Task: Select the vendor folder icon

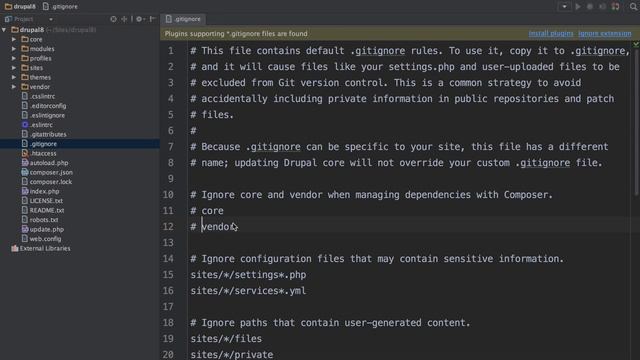Action: (x=25, y=86)
